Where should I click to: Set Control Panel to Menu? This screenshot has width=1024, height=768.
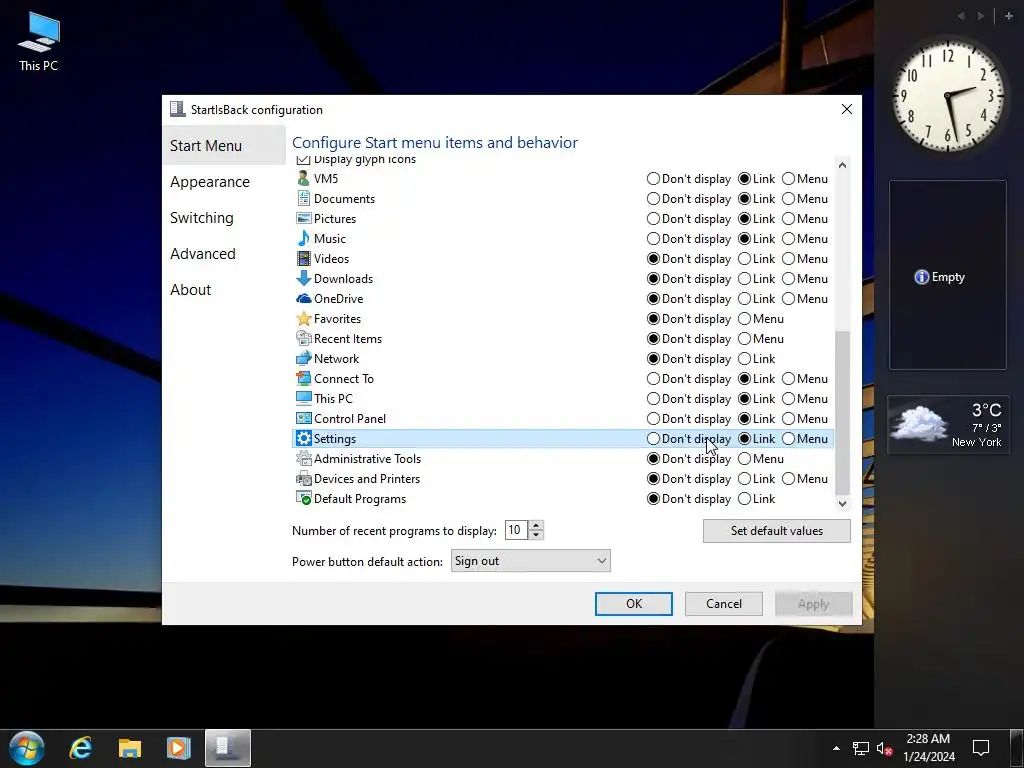point(788,419)
